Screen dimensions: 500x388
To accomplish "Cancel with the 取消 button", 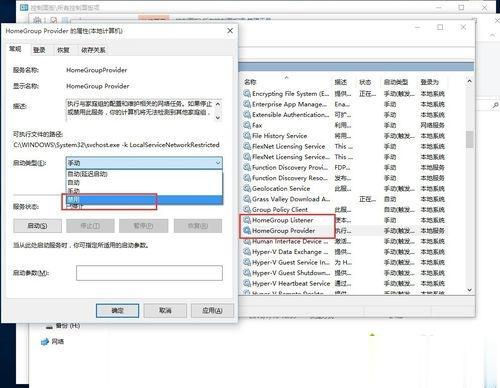I will tap(165, 311).
